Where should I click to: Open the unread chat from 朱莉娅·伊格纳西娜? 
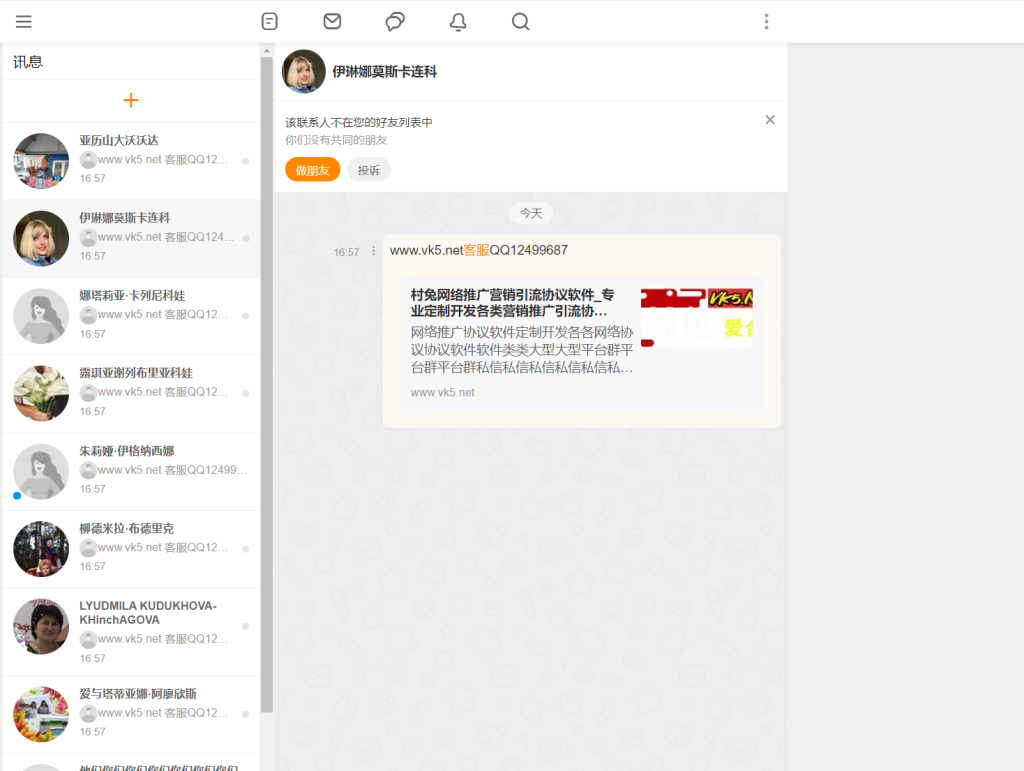tap(130, 470)
